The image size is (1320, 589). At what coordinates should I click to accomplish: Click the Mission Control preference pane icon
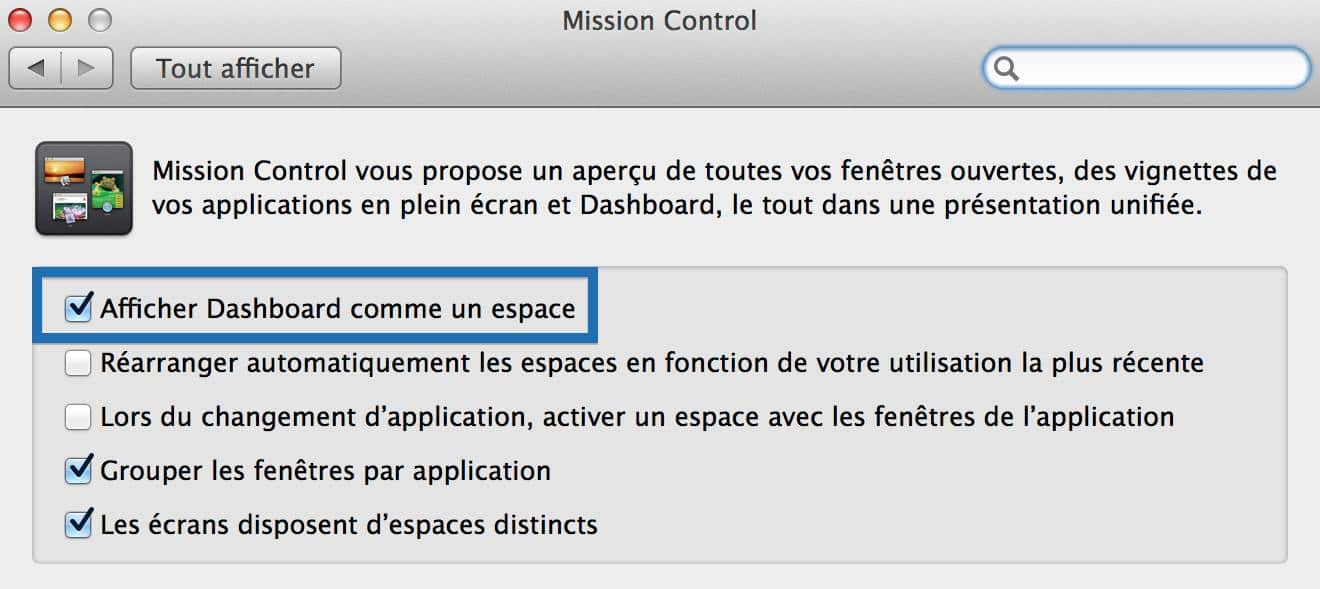(x=84, y=188)
